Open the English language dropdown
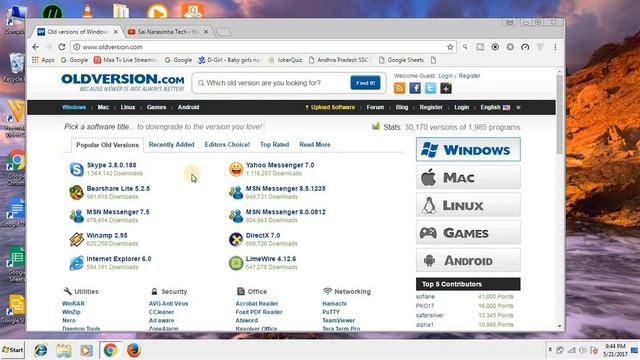Image resolution: width=640 pixels, height=360 pixels. 495,107
